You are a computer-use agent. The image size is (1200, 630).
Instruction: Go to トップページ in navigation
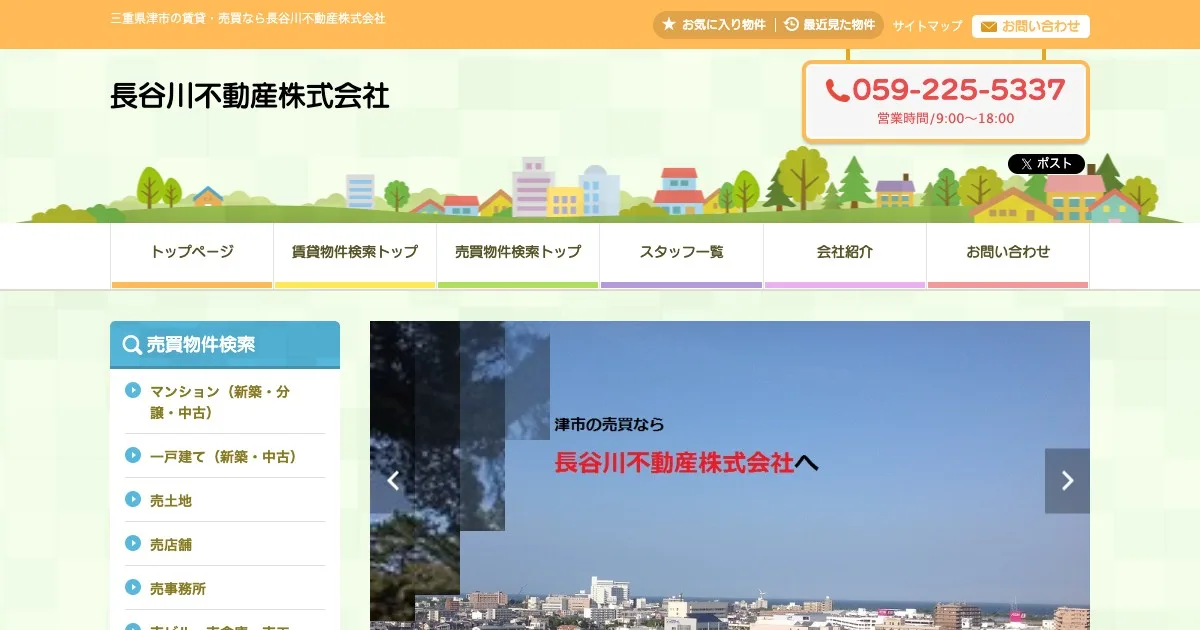(192, 255)
